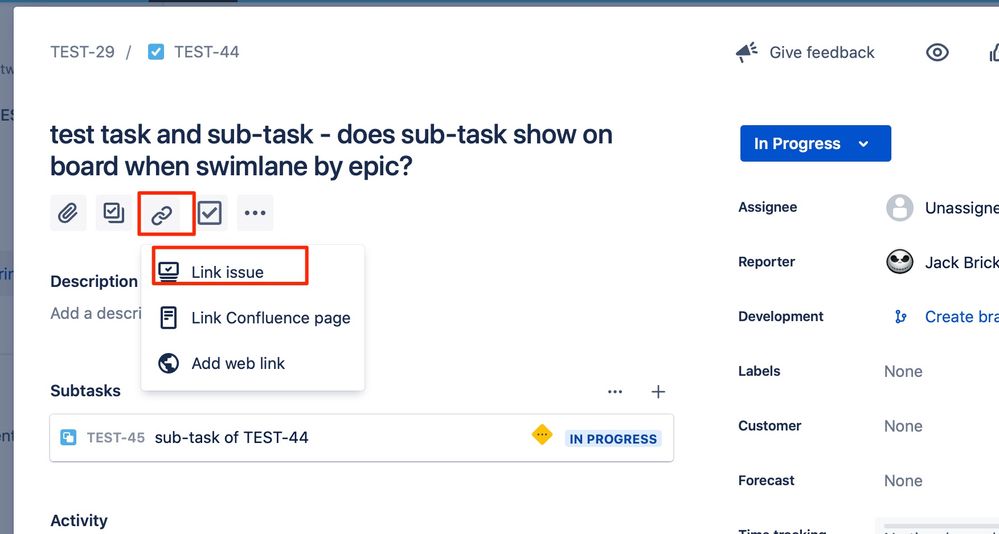Open parent issue TEST-29 breadcrumb

pyautogui.click(x=82, y=52)
